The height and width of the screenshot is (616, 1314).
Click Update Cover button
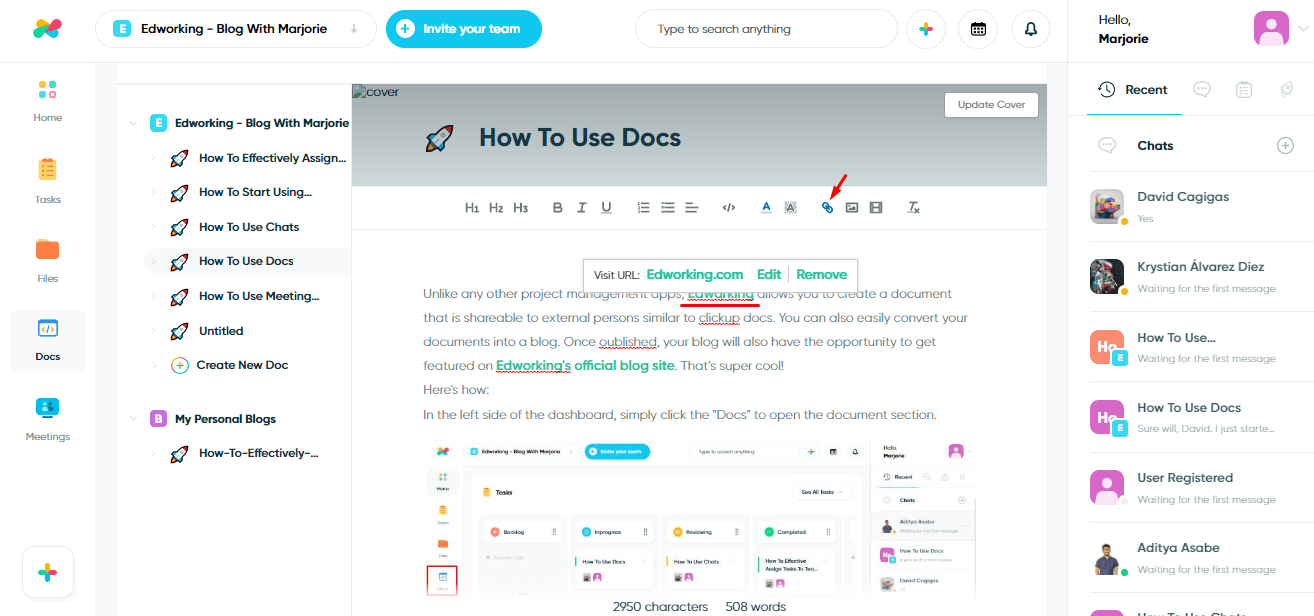pos(991,104)
